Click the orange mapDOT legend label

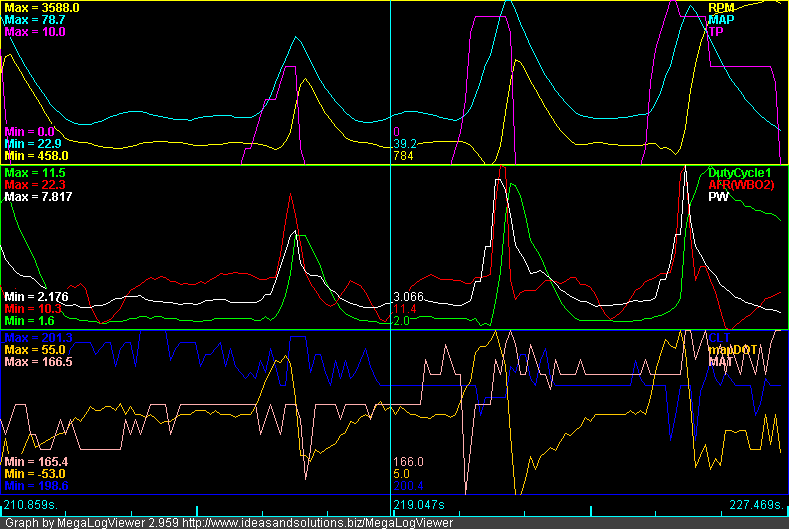[x=733, y=349]
